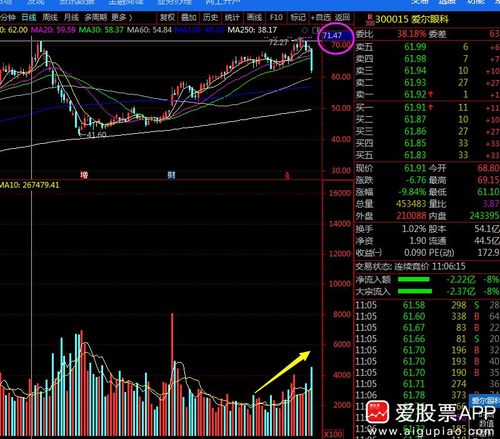Viewport: 500px width, 439px height.
Task: Click the 标记 mark button
Action: click(x=298, y=17)
